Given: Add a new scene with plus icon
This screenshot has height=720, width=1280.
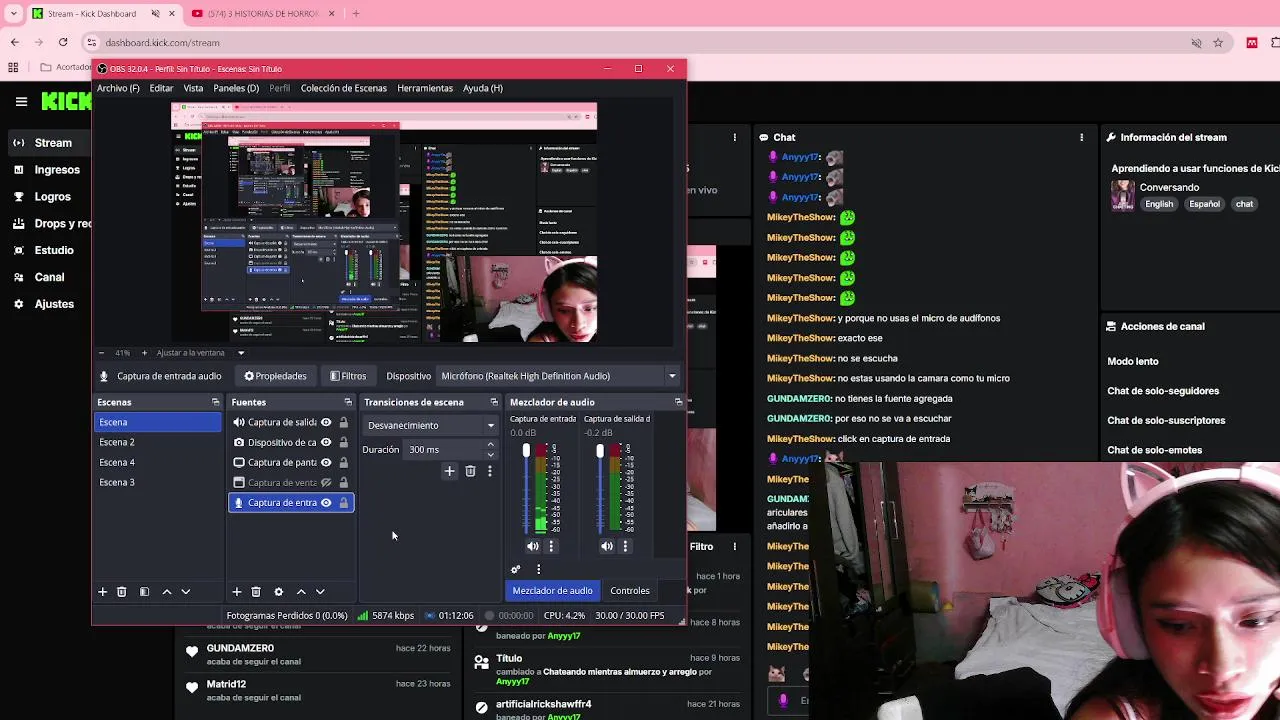Looking at the screenshot, I should tap(102, 592).
